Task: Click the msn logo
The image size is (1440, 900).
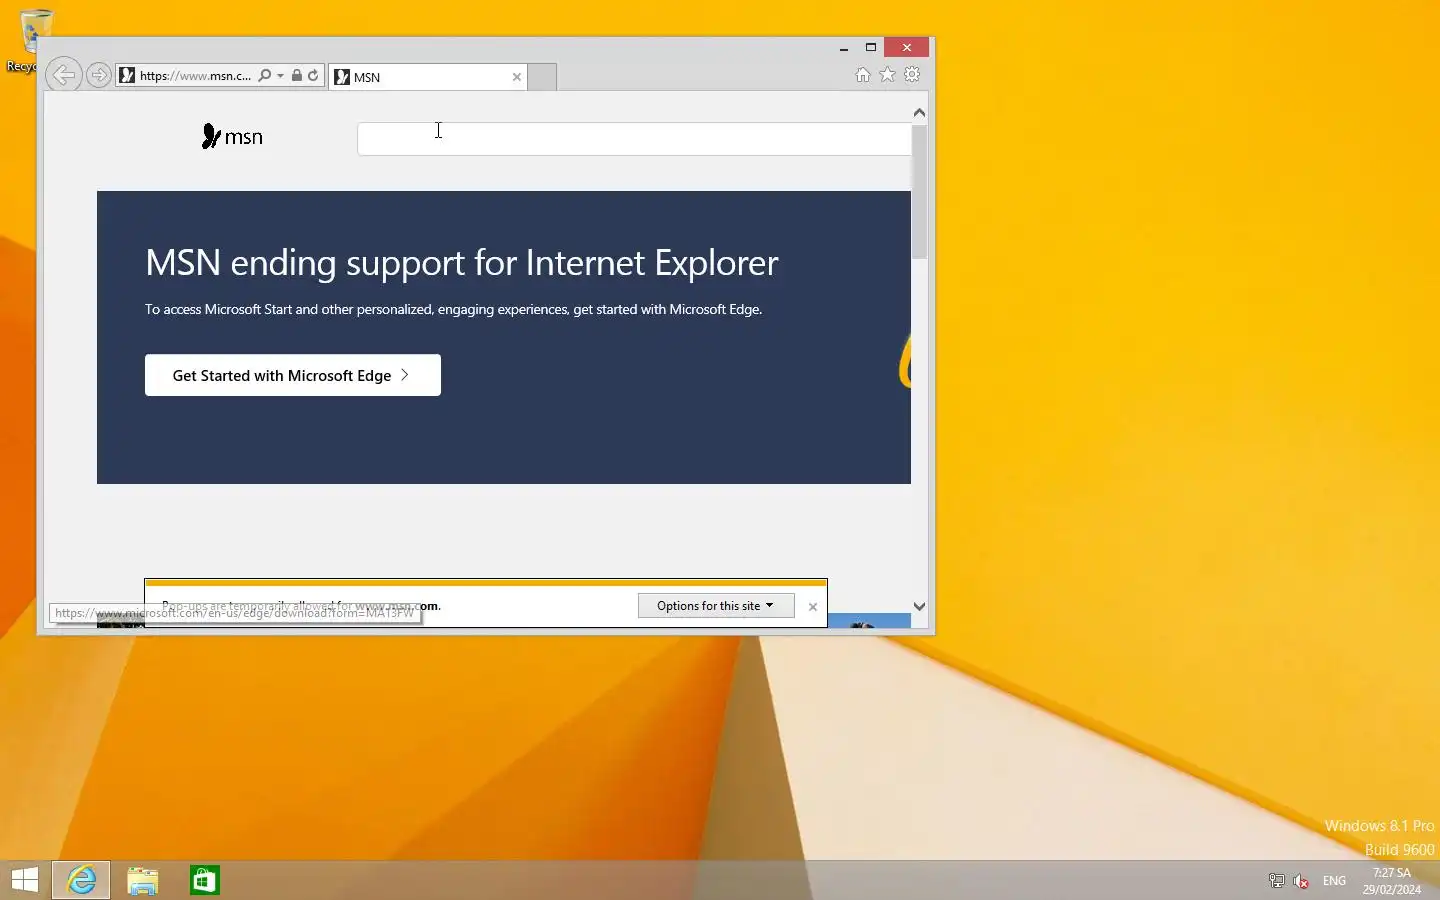Action: tap(232, 137)
